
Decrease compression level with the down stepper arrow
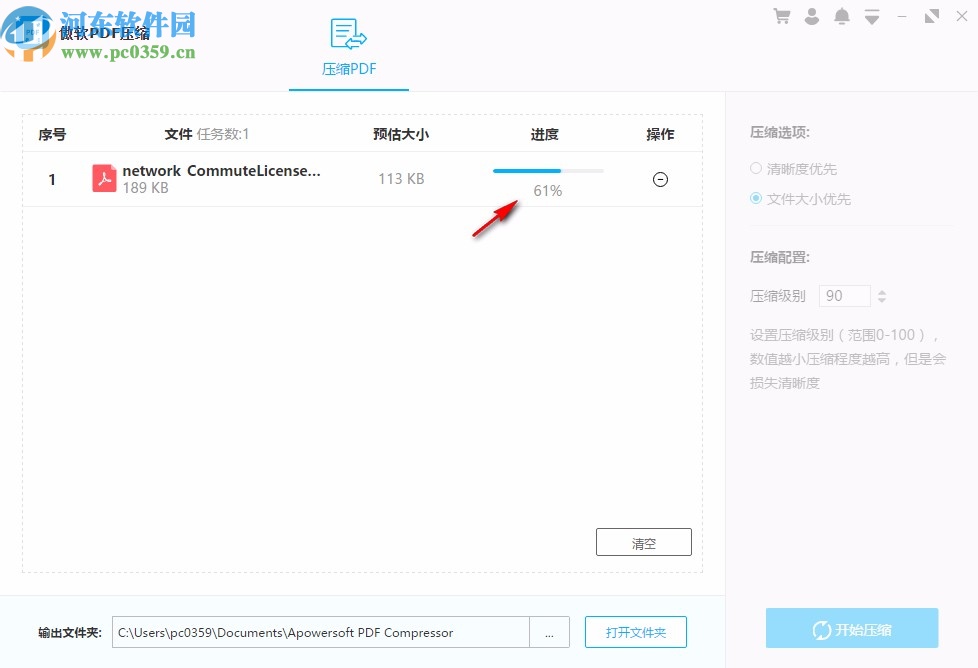(882, 300)
